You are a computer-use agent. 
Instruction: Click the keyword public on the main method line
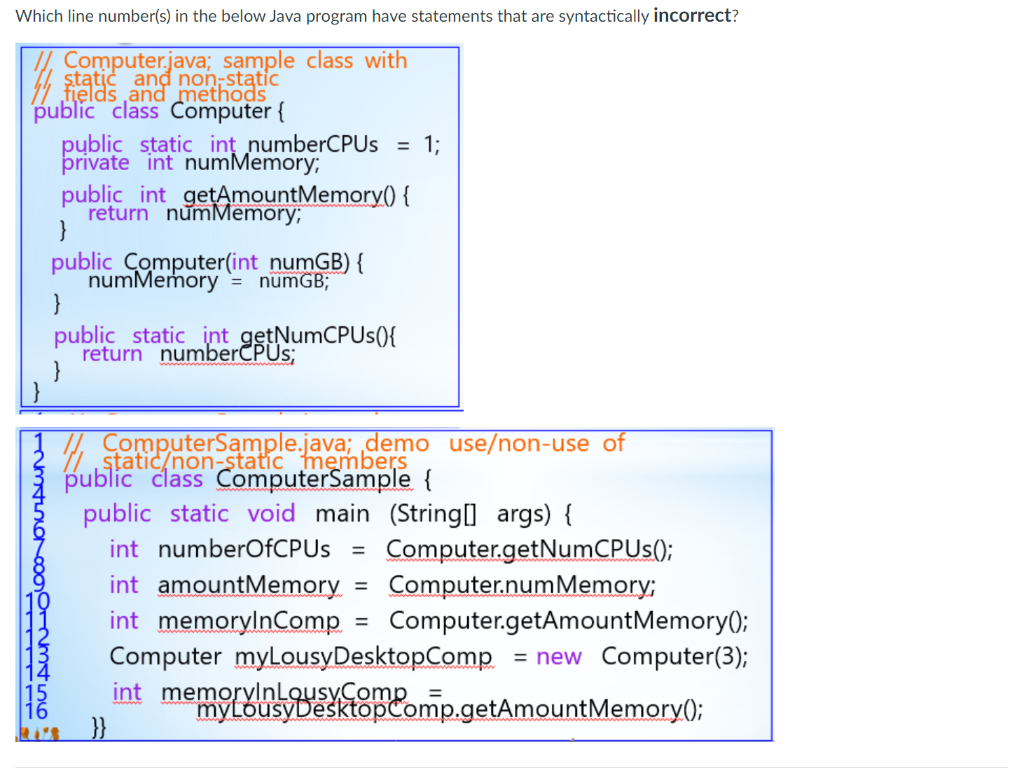click(x=118, y=513)
